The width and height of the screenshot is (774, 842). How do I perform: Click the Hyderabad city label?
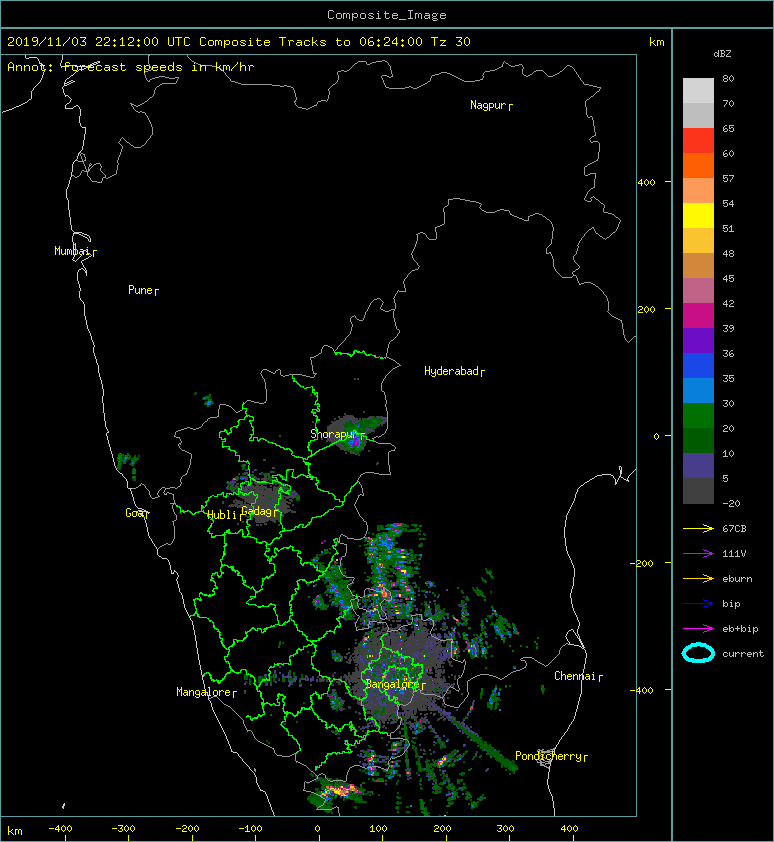click(x=451, y=371)
